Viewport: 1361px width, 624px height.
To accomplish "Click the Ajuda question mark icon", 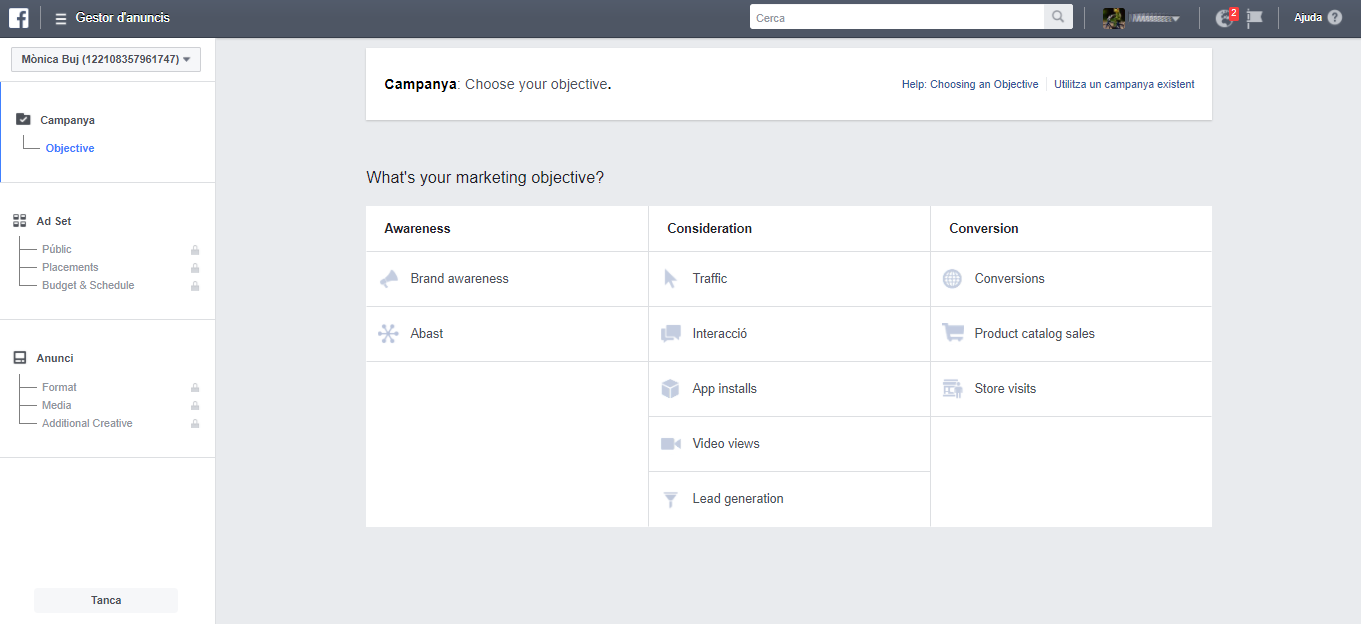I will [x=1334, y=18].
